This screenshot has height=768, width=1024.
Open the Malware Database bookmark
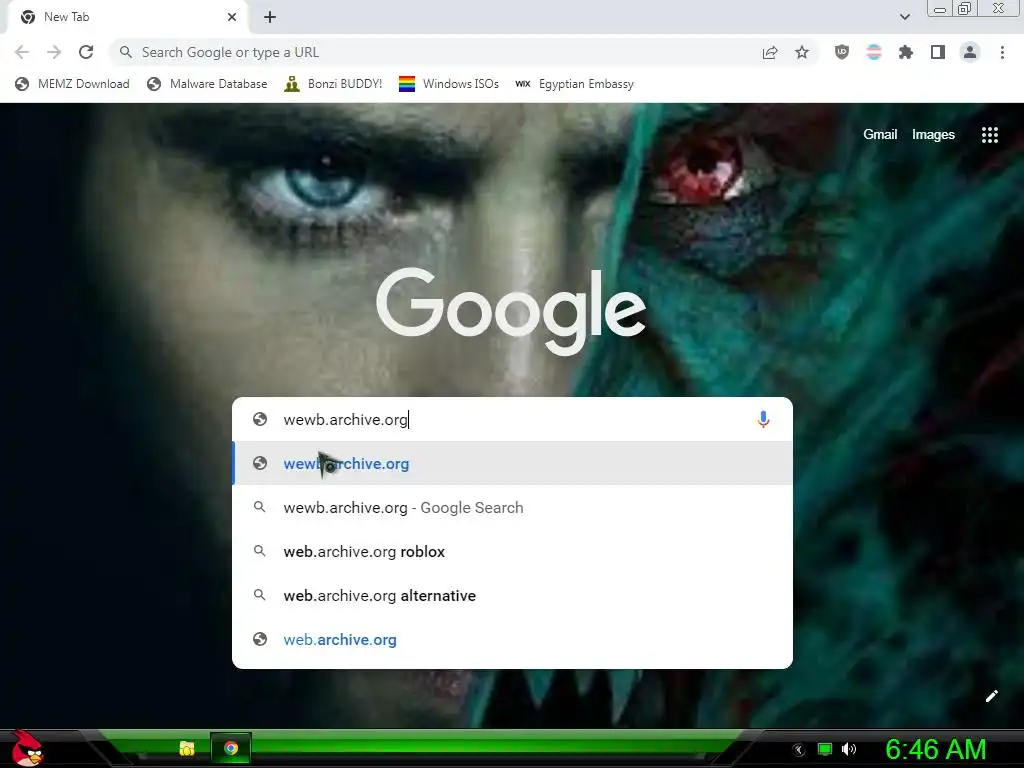click(207, 84)
